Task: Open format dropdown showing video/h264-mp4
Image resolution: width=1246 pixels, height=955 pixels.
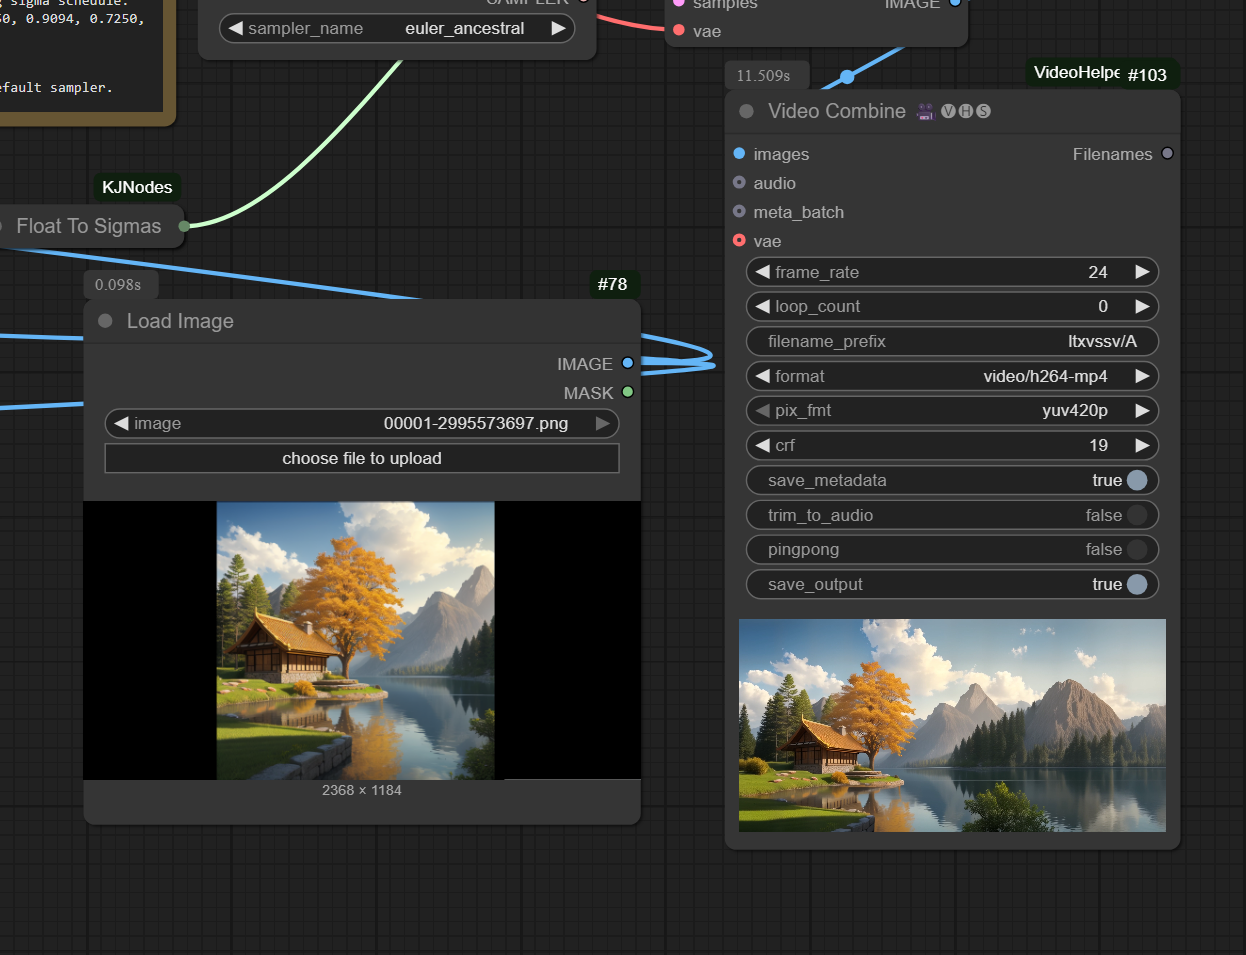Action: click(952, 376)
